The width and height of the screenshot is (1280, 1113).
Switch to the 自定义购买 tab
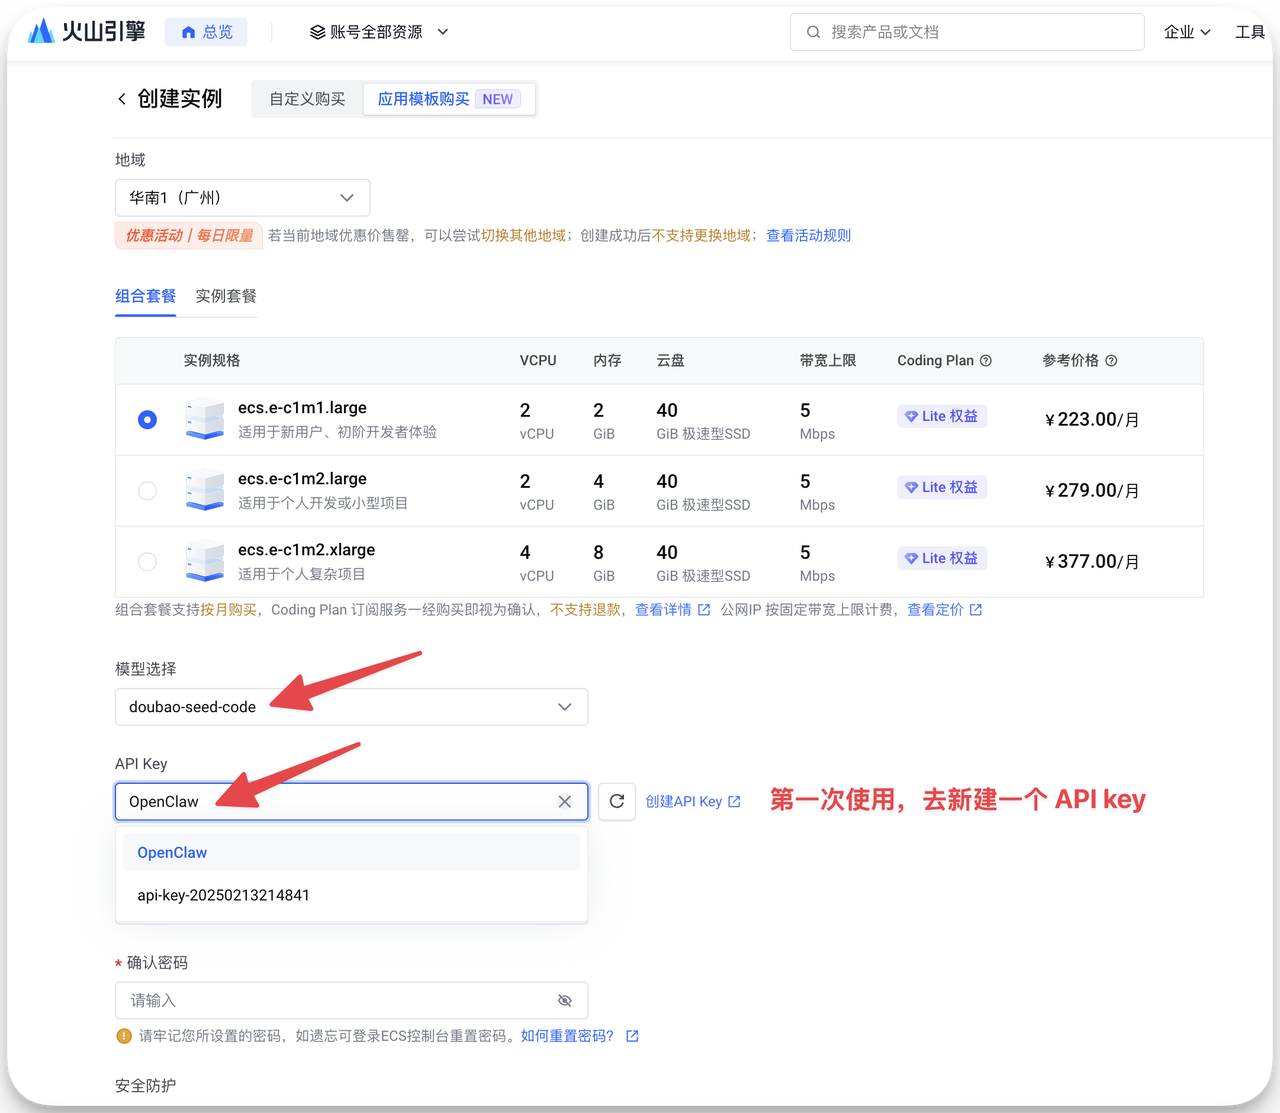[x=307, y=99]
